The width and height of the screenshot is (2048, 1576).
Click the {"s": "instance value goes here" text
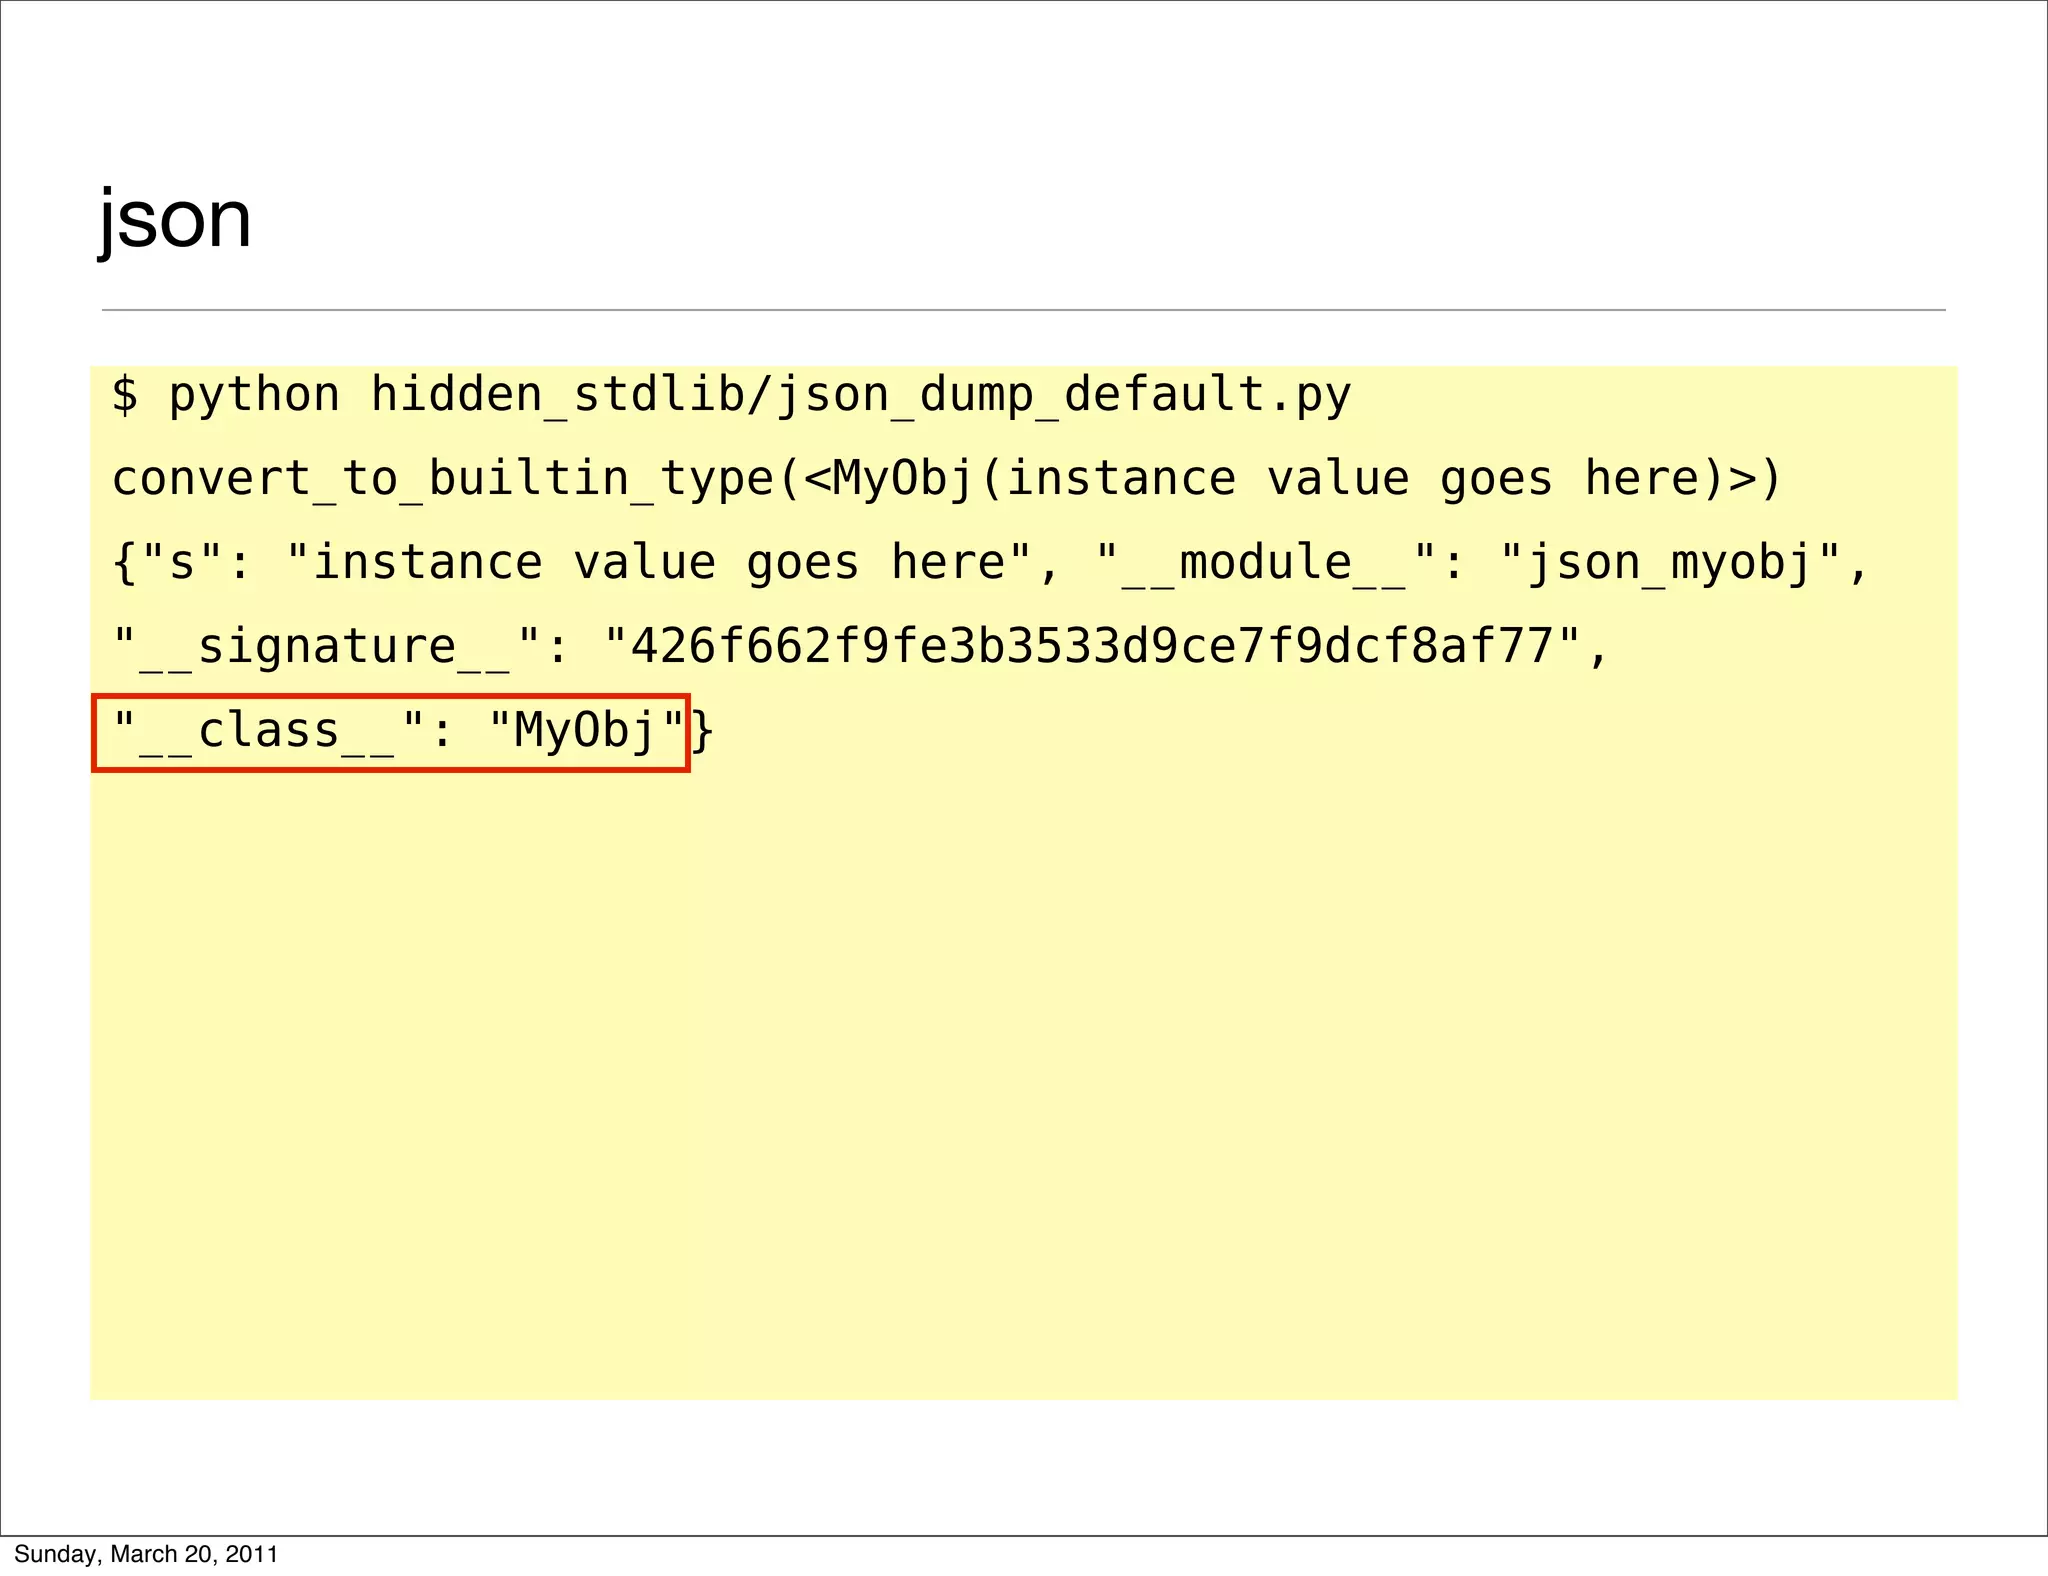click(572, 564)
